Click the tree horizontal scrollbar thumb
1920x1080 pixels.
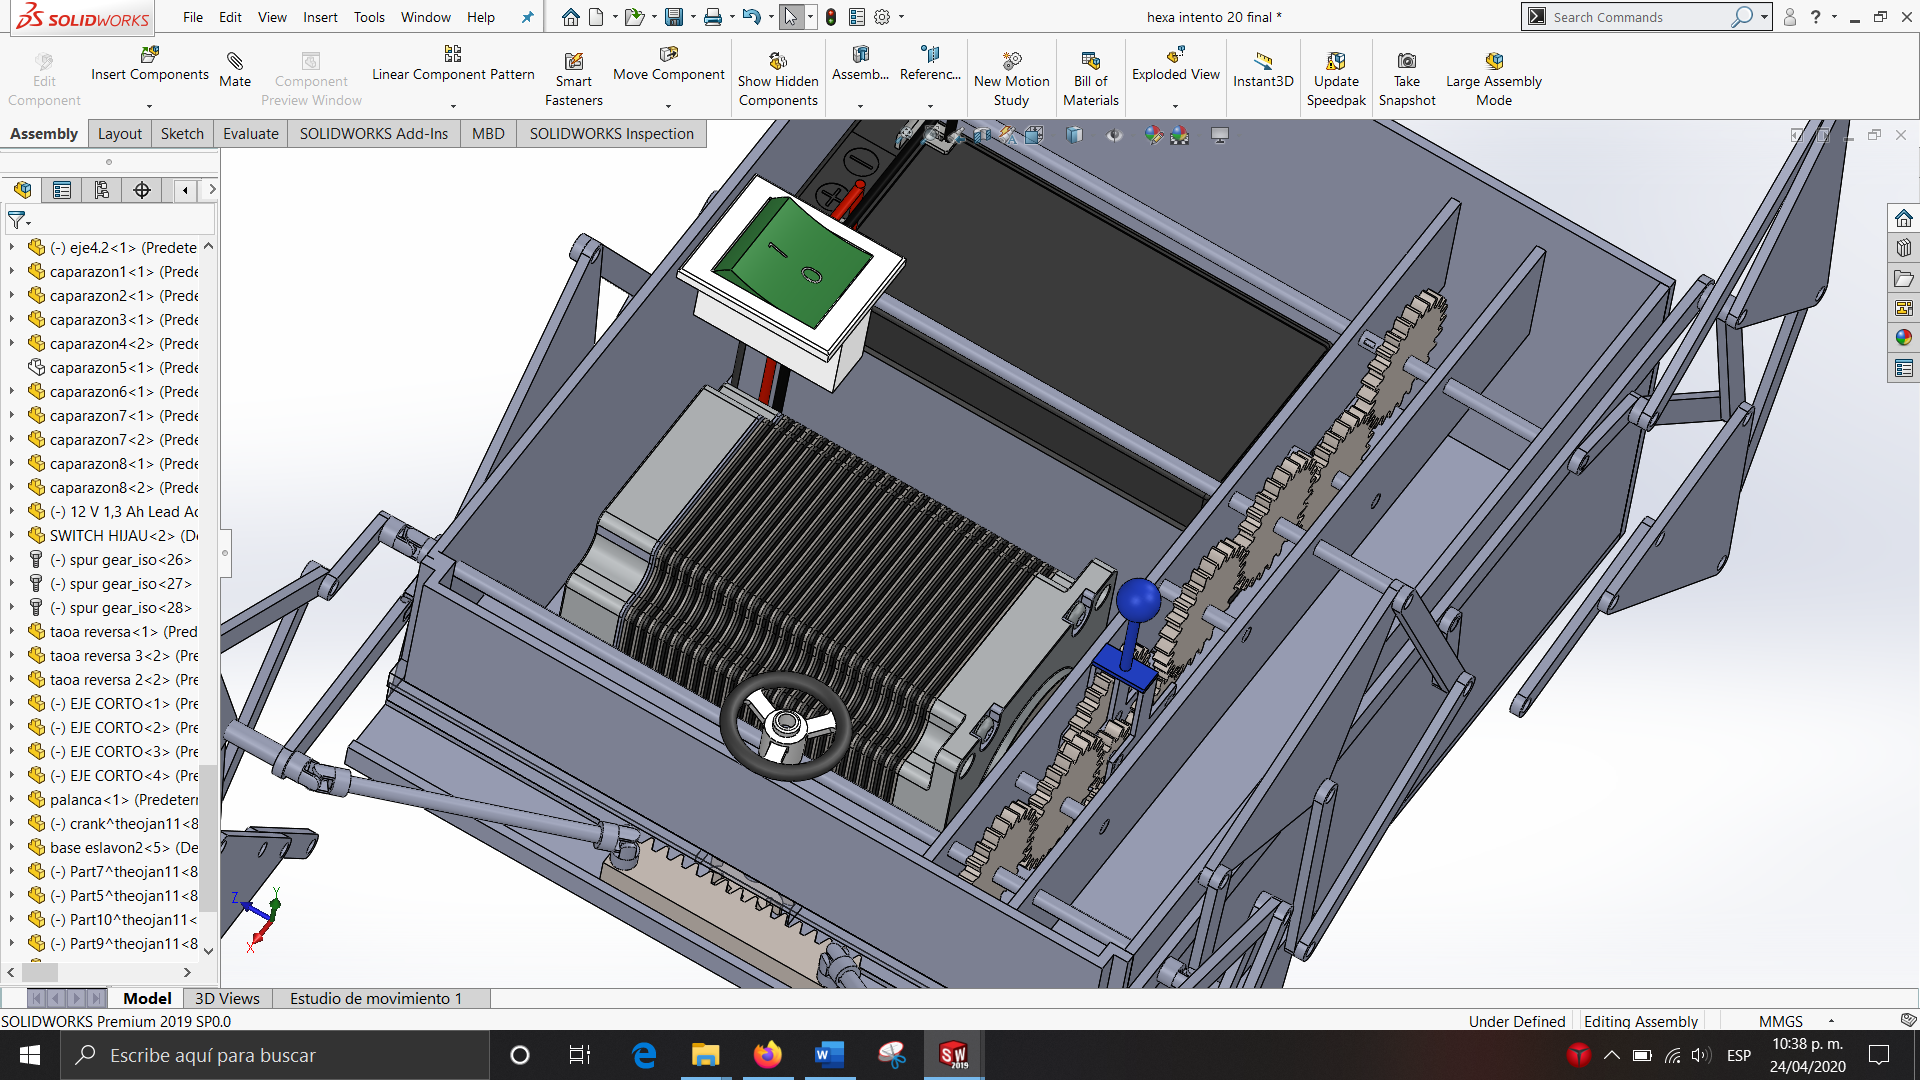click(x=40, y=972)
